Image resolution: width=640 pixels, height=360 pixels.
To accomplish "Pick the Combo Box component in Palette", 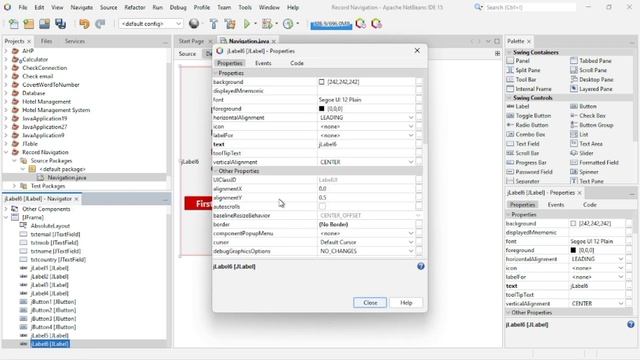I will pos(530,134).
